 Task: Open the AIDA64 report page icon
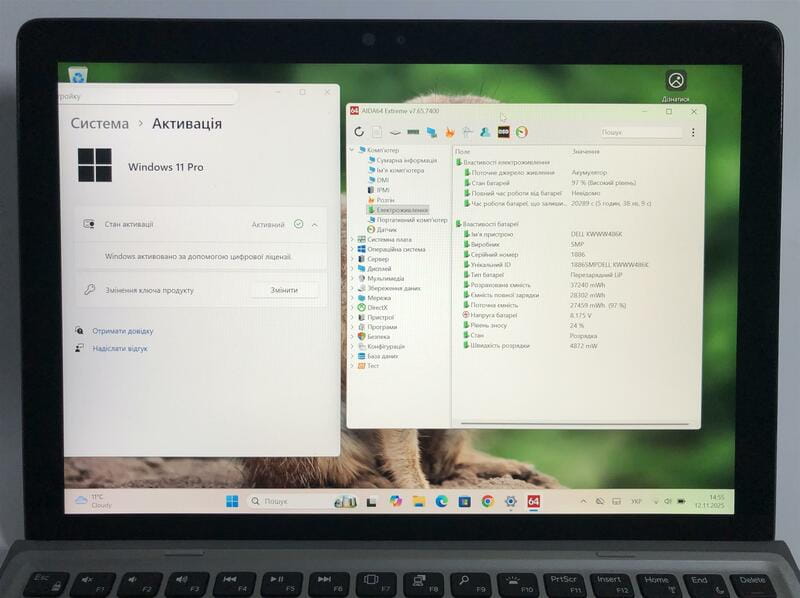click(378, 132)
